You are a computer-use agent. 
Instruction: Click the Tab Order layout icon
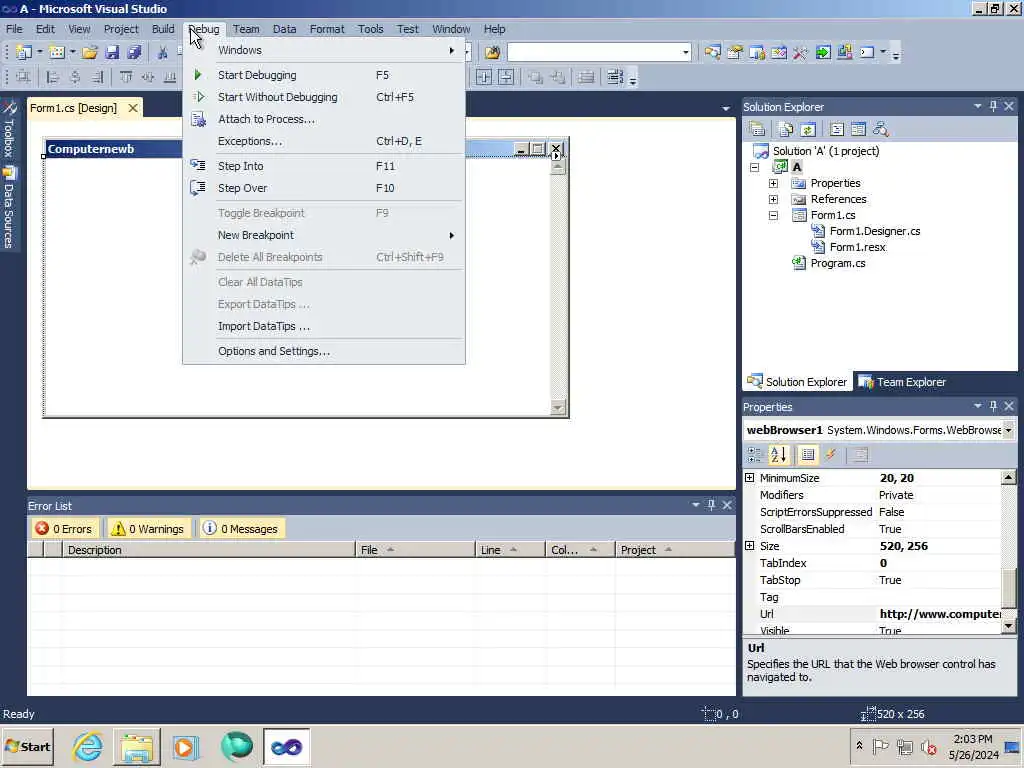coord(615,77)
